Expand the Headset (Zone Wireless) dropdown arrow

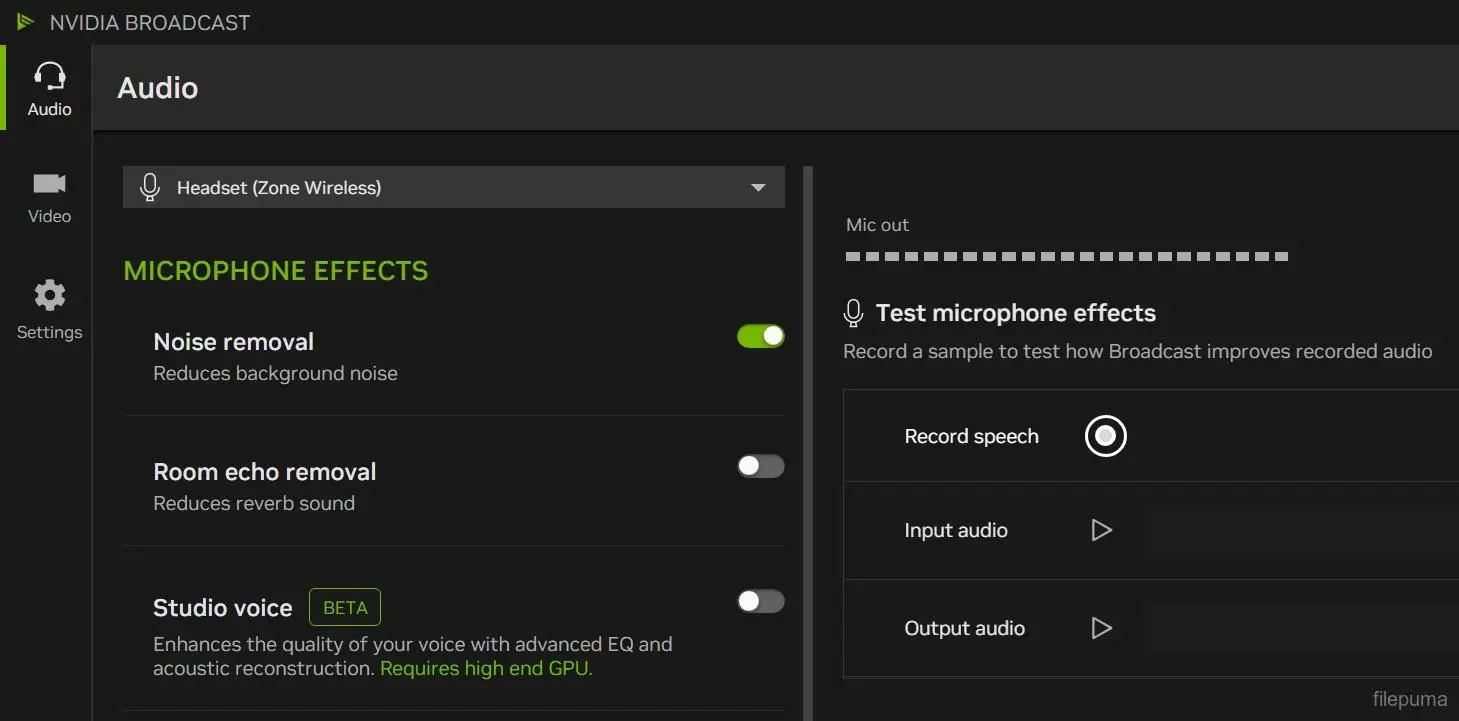[758, 187]
